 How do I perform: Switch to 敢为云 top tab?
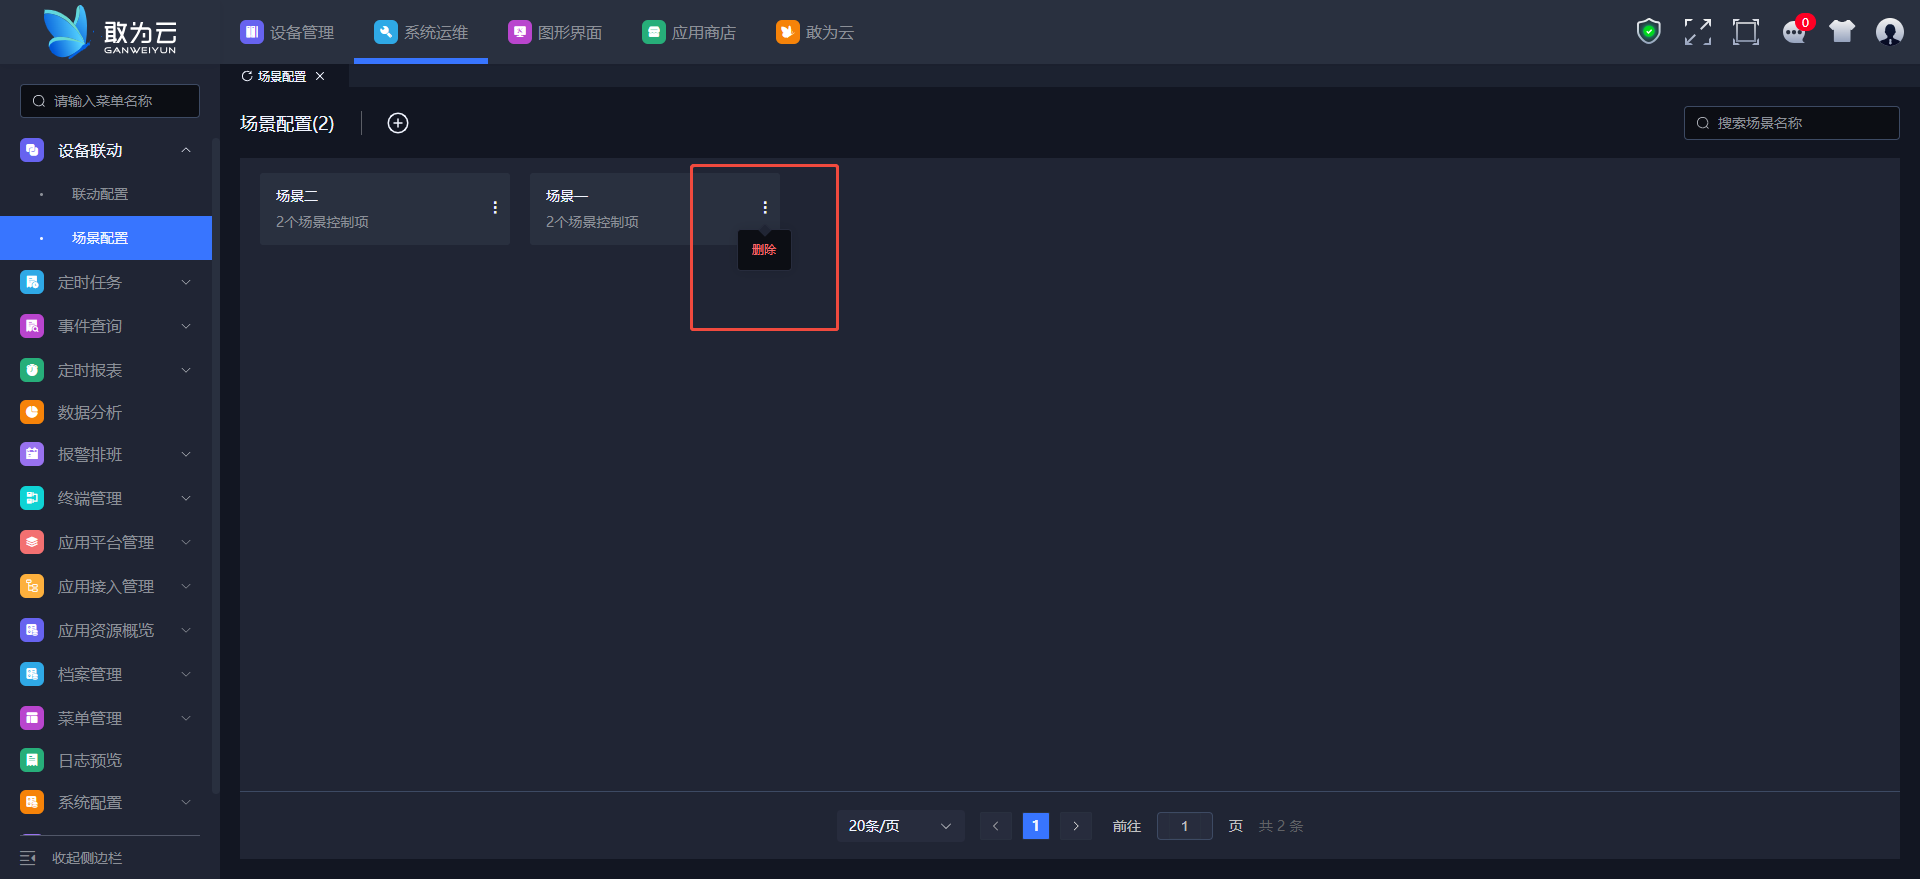point(815,32)
